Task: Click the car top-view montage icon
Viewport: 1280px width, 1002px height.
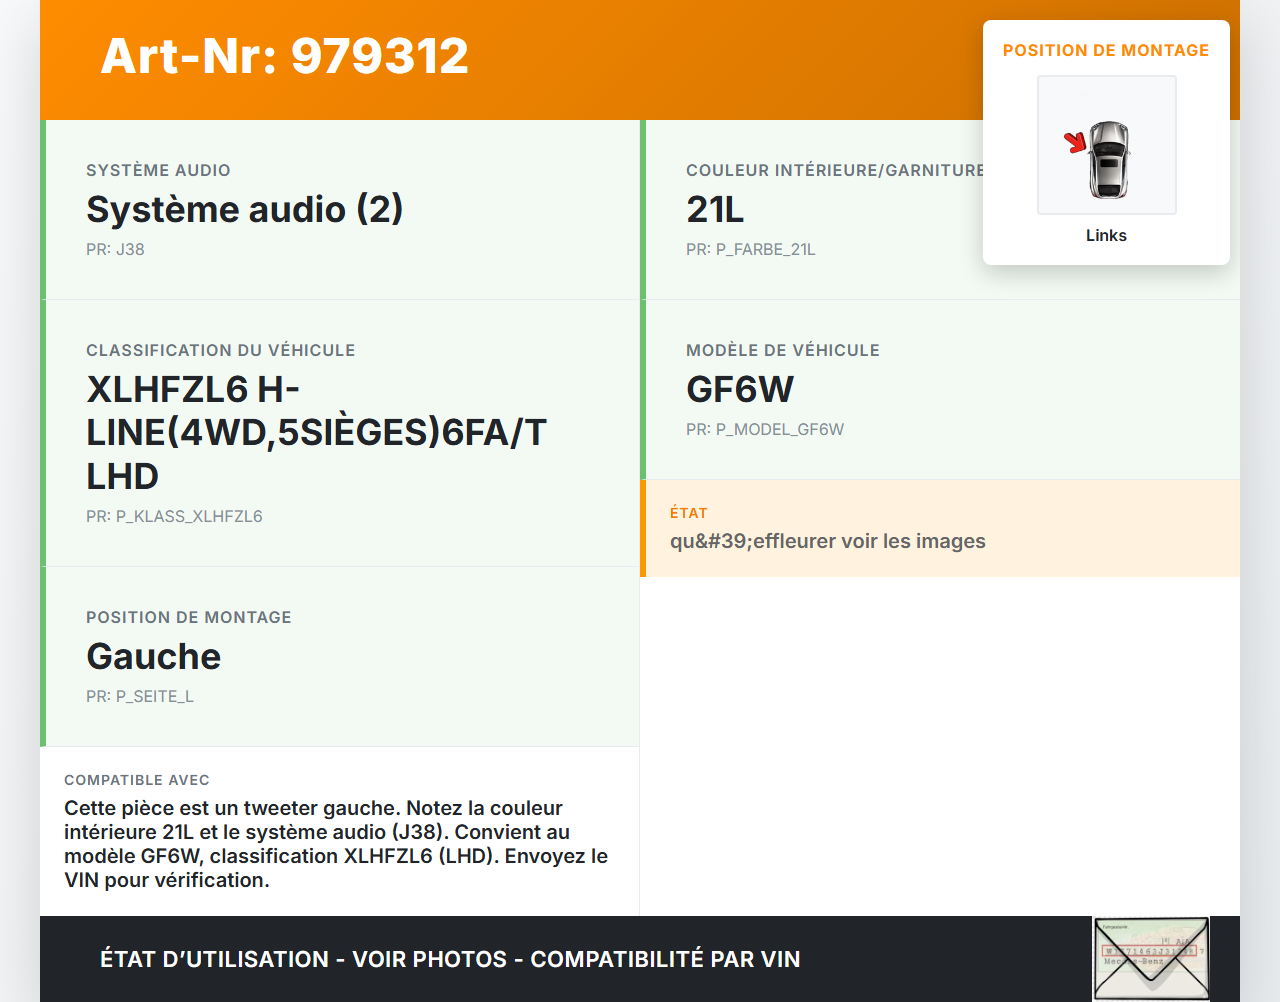Action: pyautogui.click(x=1106, y=145)
